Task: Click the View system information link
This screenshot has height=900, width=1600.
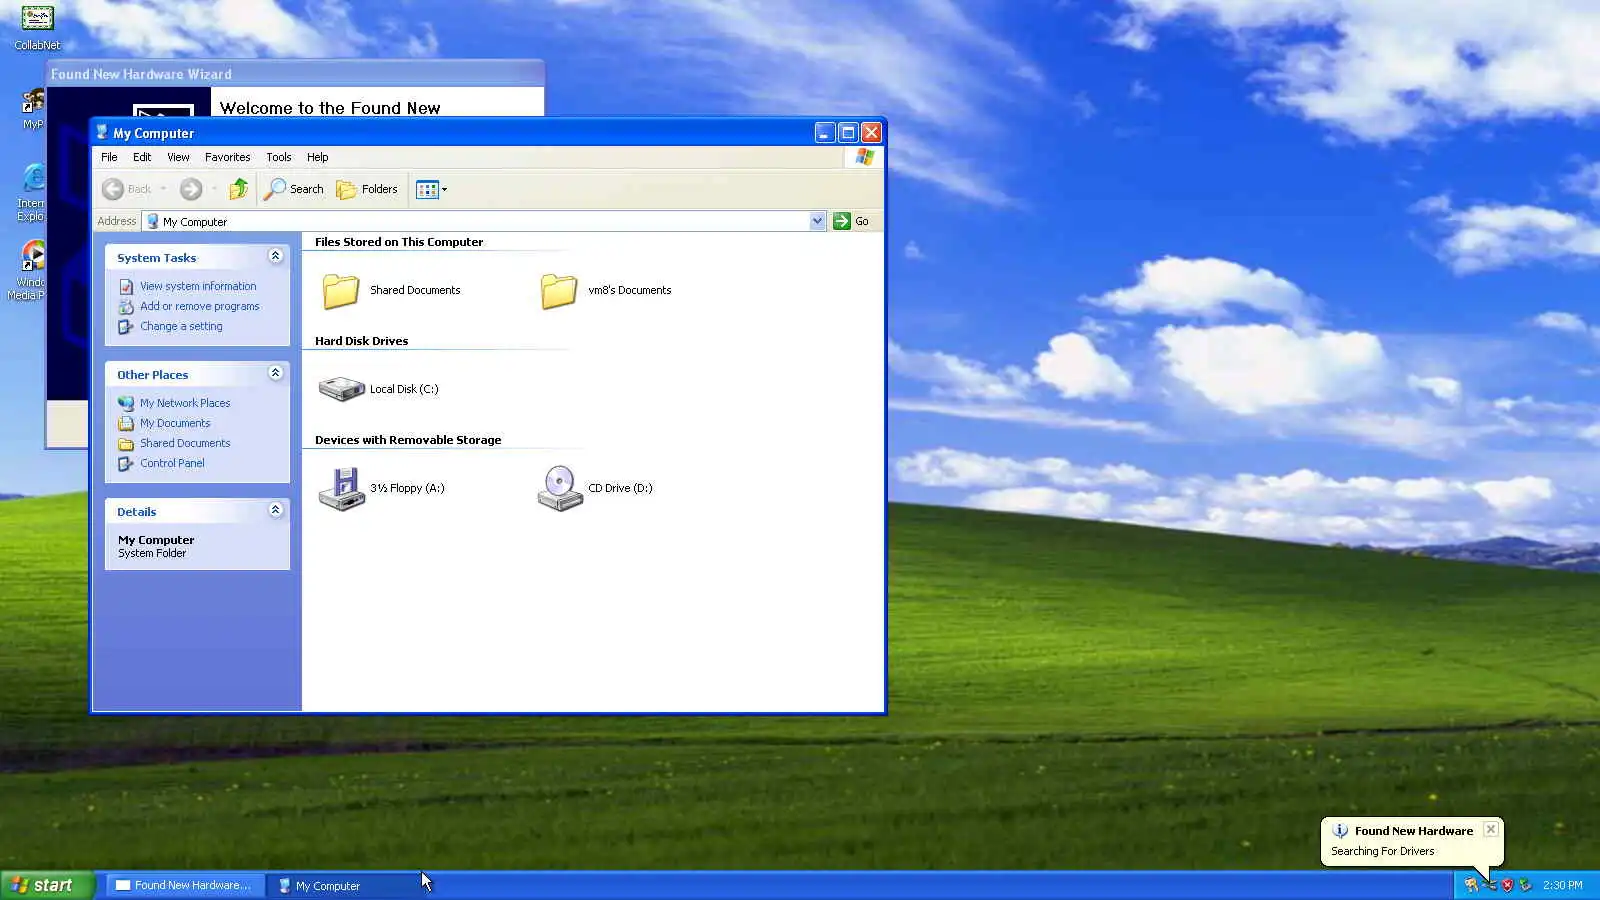Action: tap(198, 286)
